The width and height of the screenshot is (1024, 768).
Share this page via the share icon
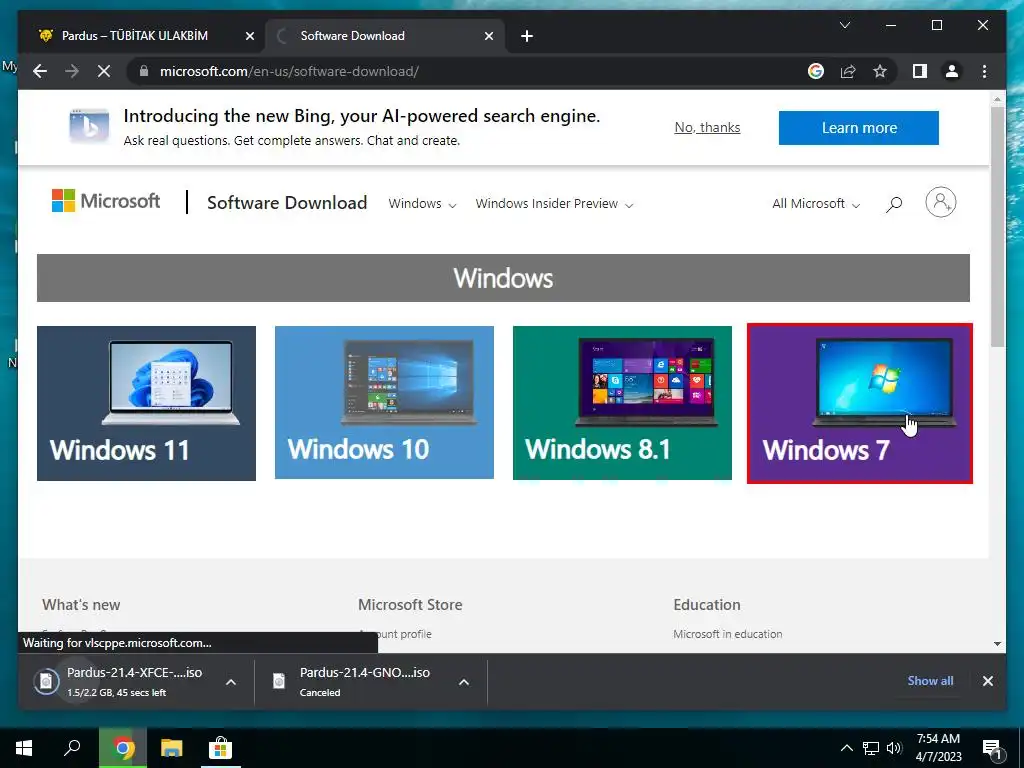click(848, 71)
